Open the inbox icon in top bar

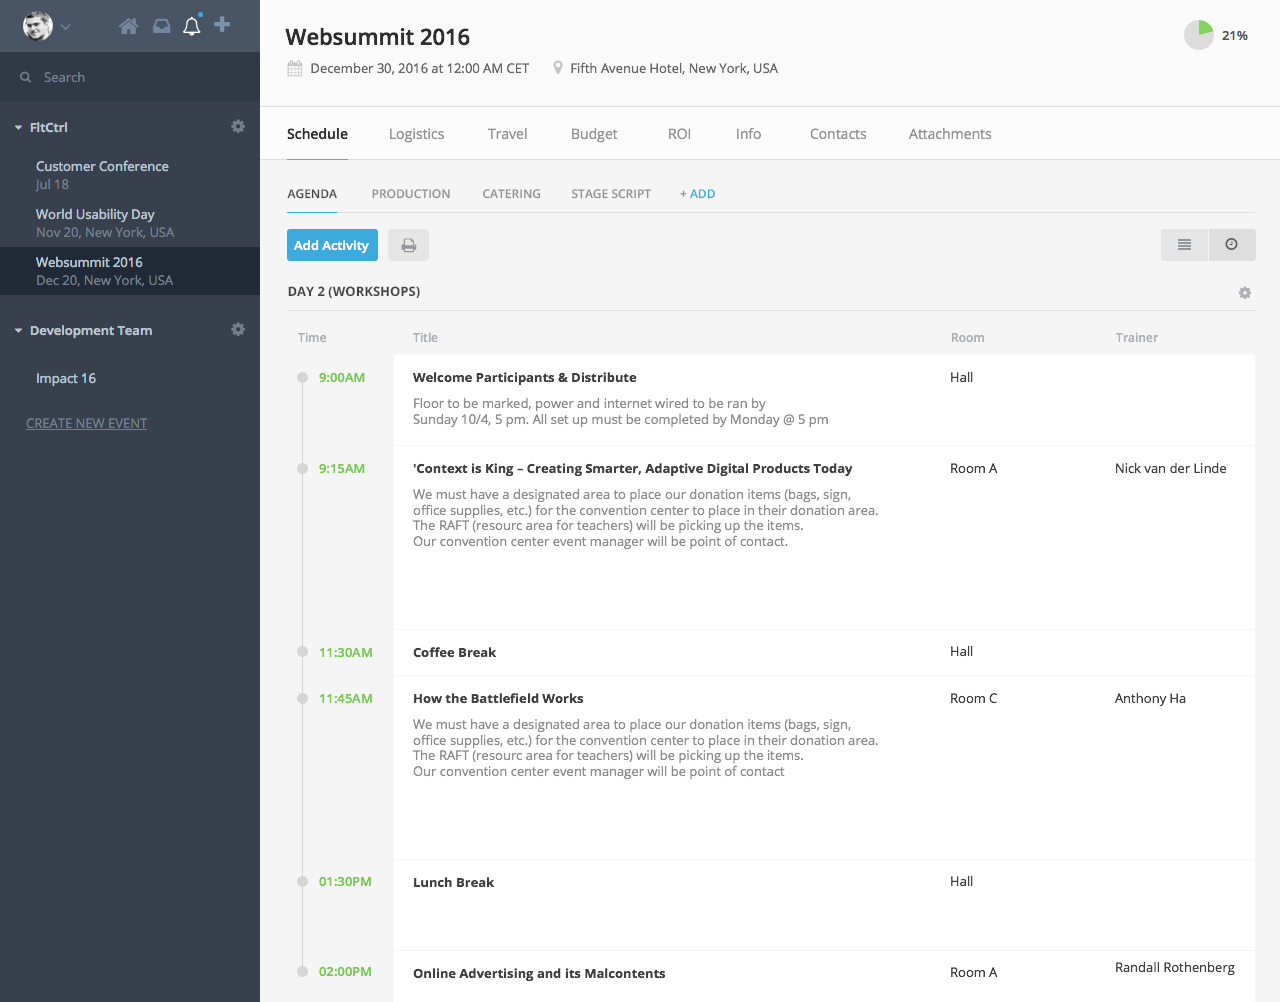tap(161, 25)
